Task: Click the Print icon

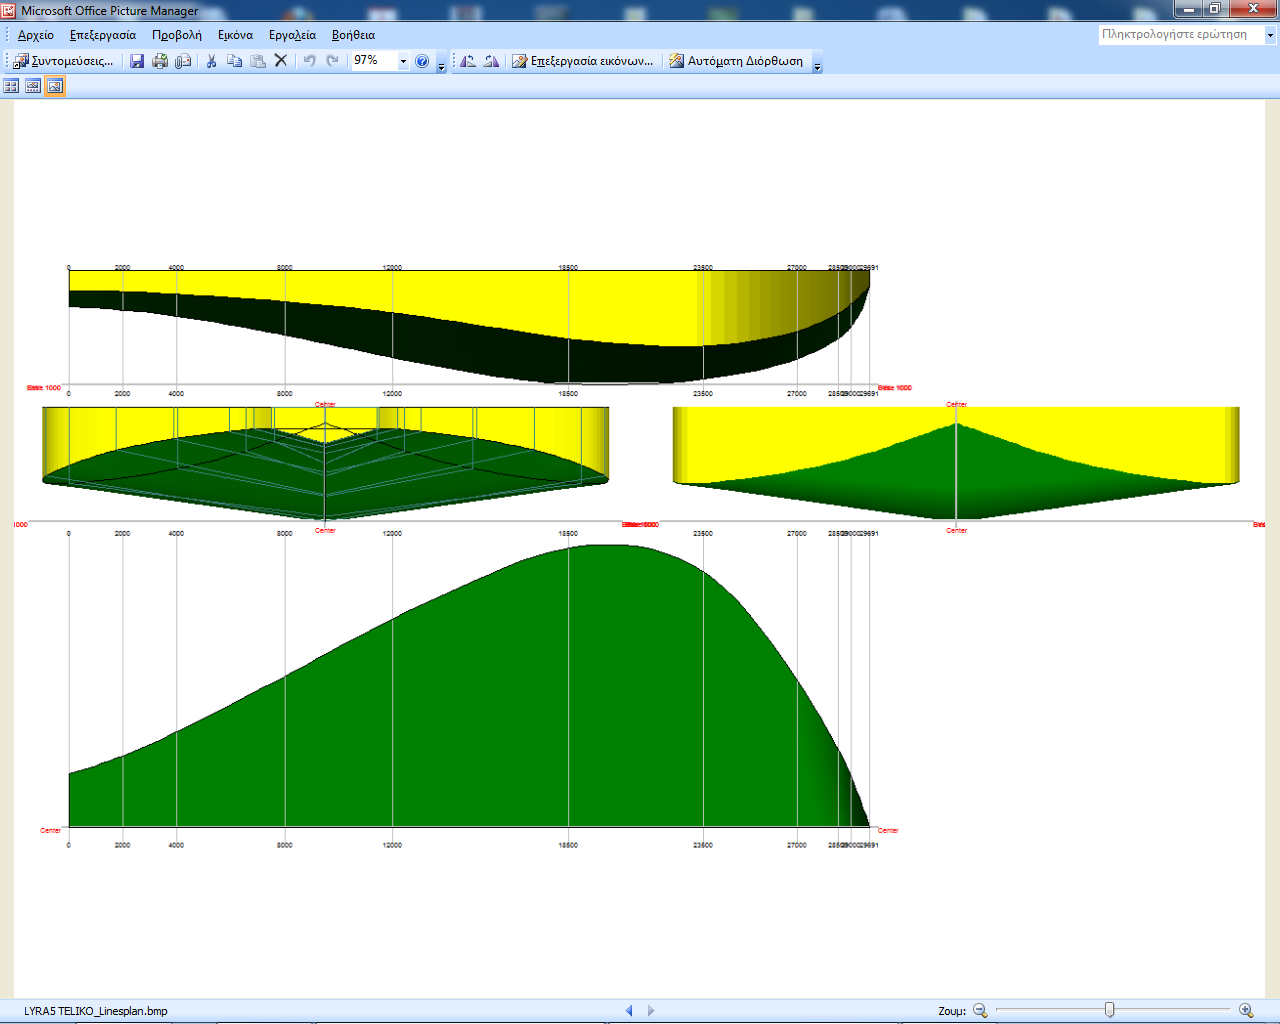Action: click(160, 61)
